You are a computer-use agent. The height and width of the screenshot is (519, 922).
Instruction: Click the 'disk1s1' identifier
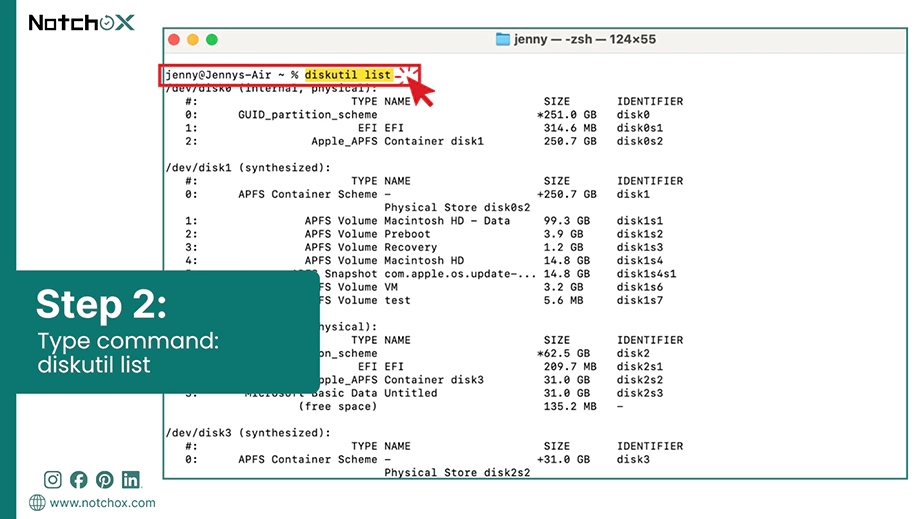coord(640,221)
